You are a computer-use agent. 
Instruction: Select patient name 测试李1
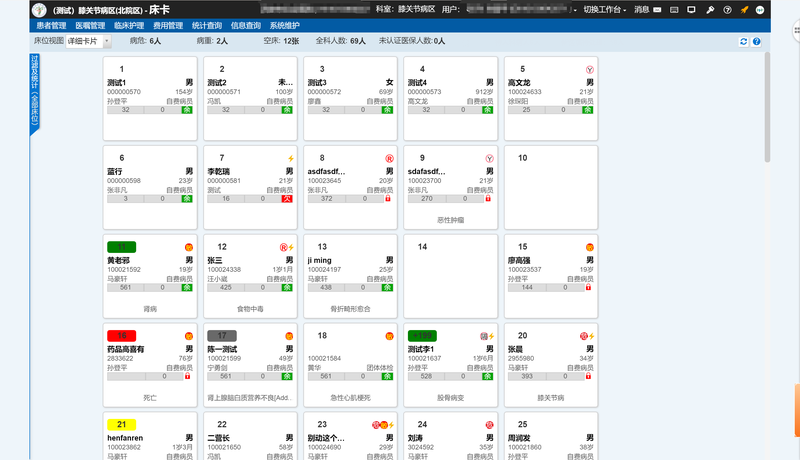tap(421, 349)
